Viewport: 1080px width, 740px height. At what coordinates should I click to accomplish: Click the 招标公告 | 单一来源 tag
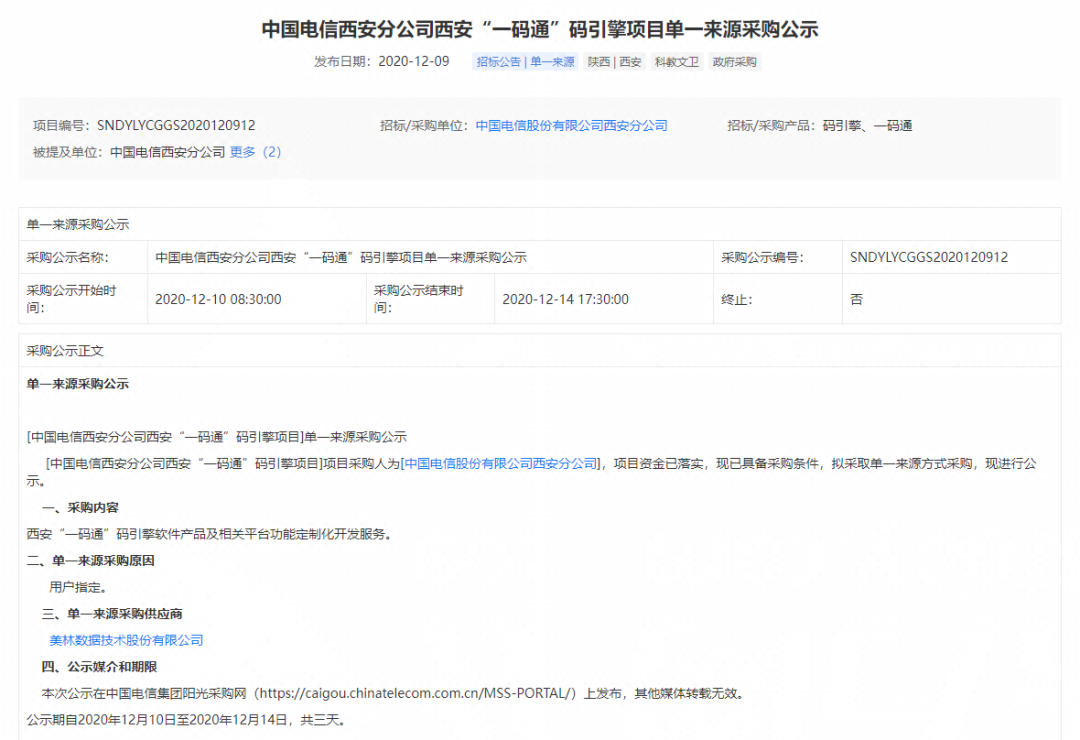click(526, 62)
